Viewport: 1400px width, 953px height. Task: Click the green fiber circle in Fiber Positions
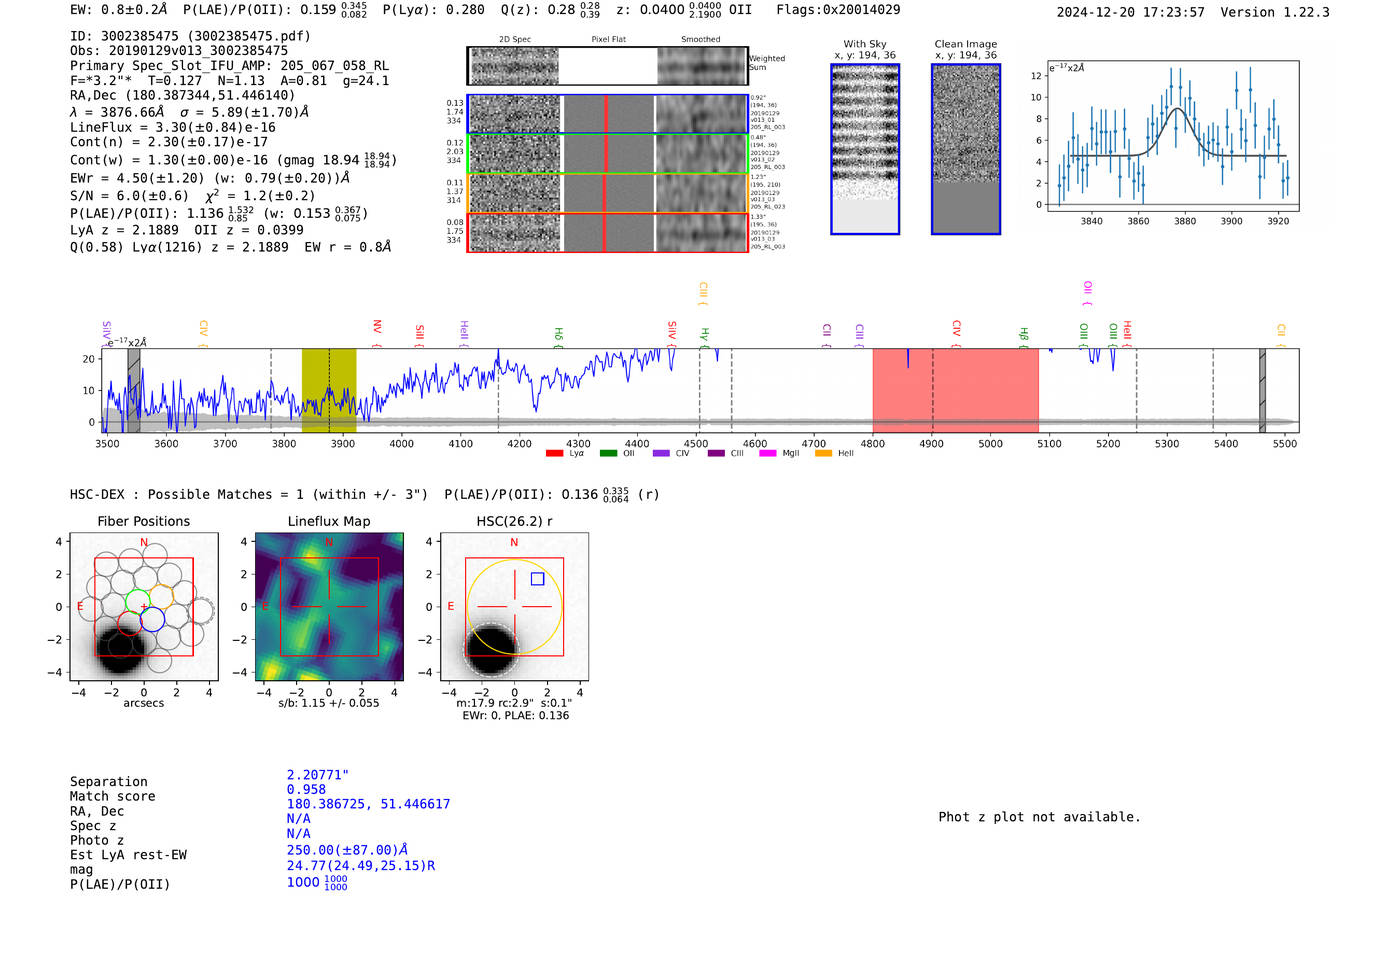tap(137, 602)
